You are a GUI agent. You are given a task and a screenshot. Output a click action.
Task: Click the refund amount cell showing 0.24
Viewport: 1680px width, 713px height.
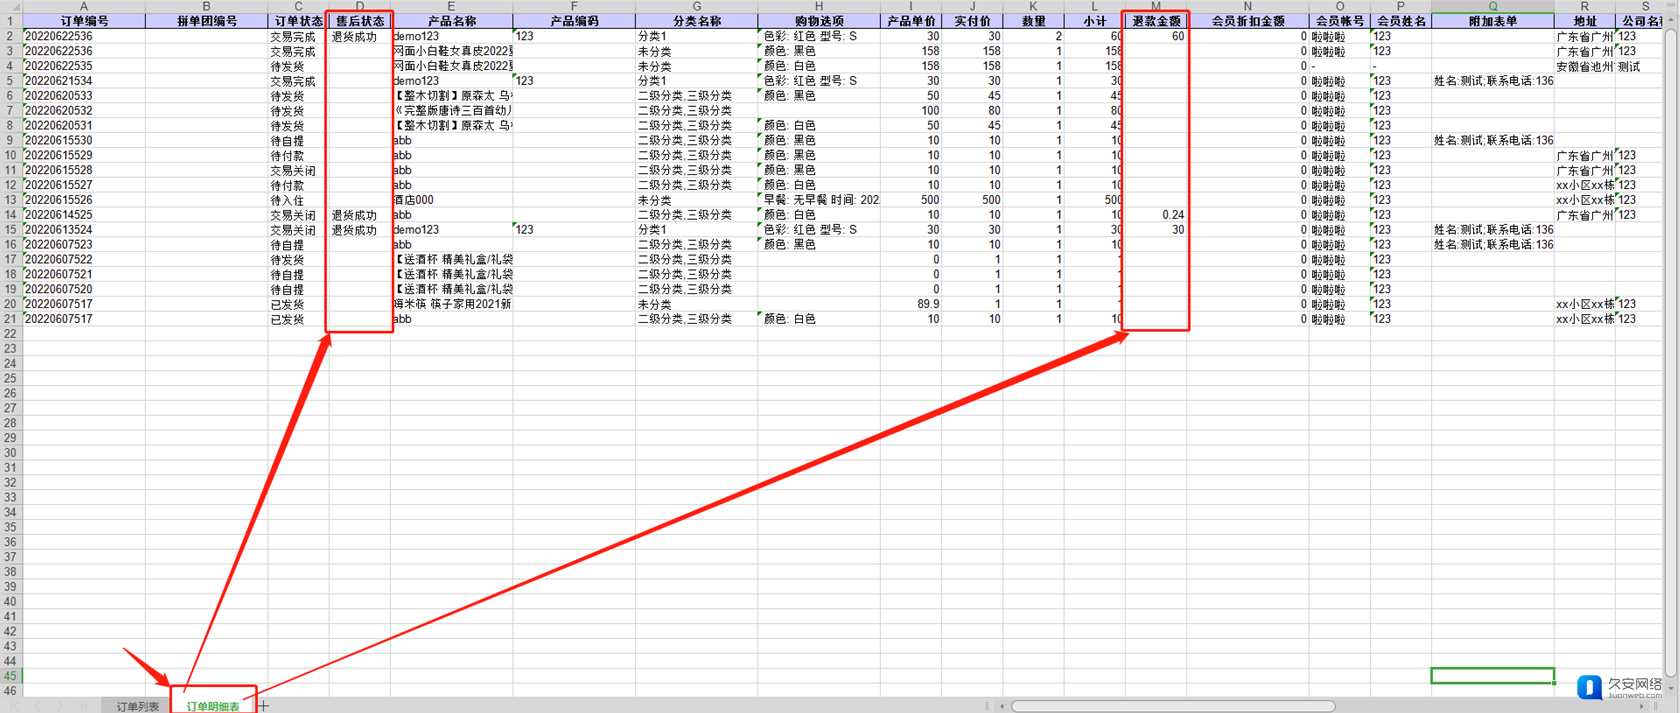pos(1156,215)
